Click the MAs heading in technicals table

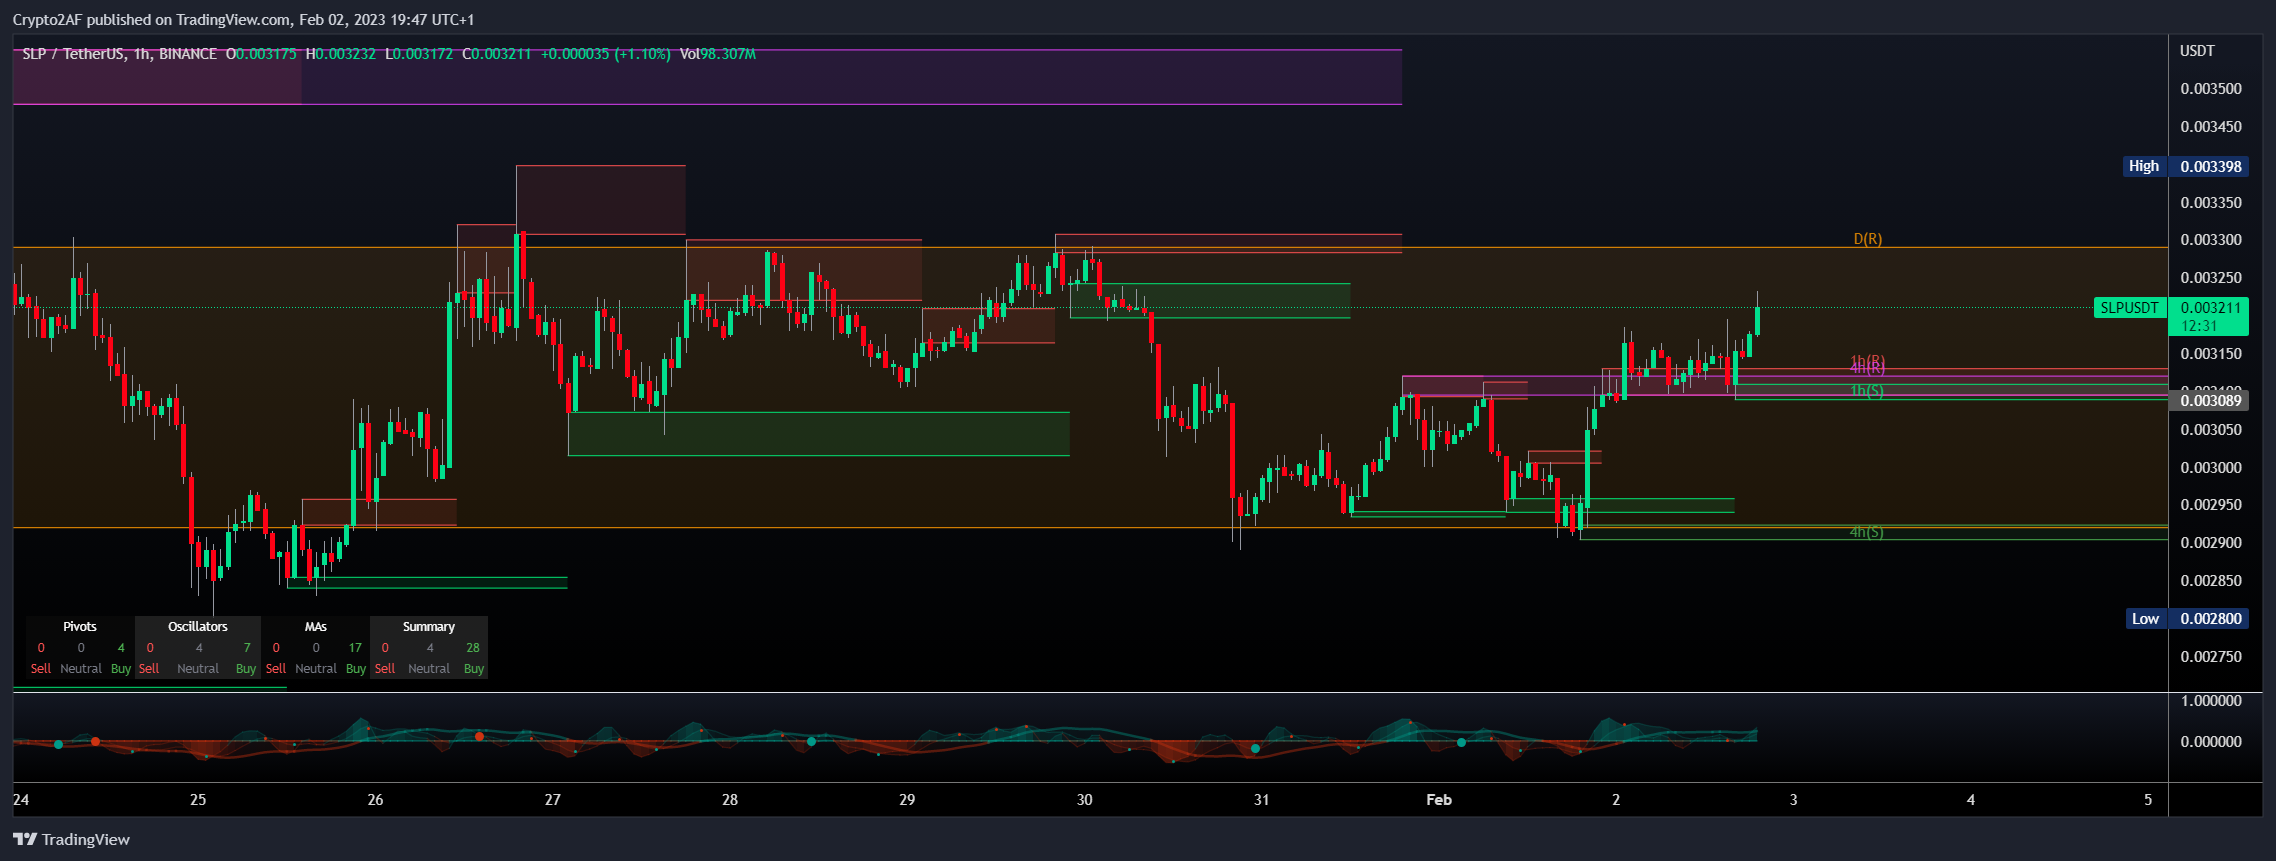pos(316,627)
